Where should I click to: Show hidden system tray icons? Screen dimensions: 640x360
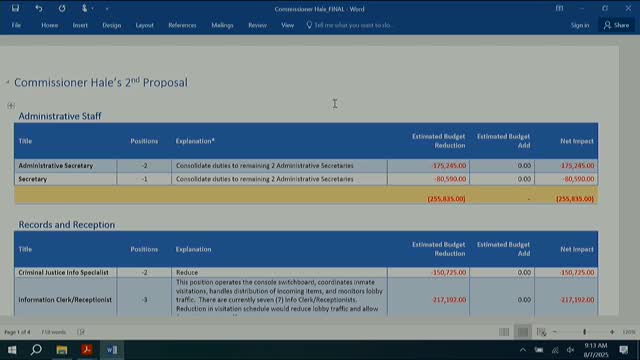[523, 350]
